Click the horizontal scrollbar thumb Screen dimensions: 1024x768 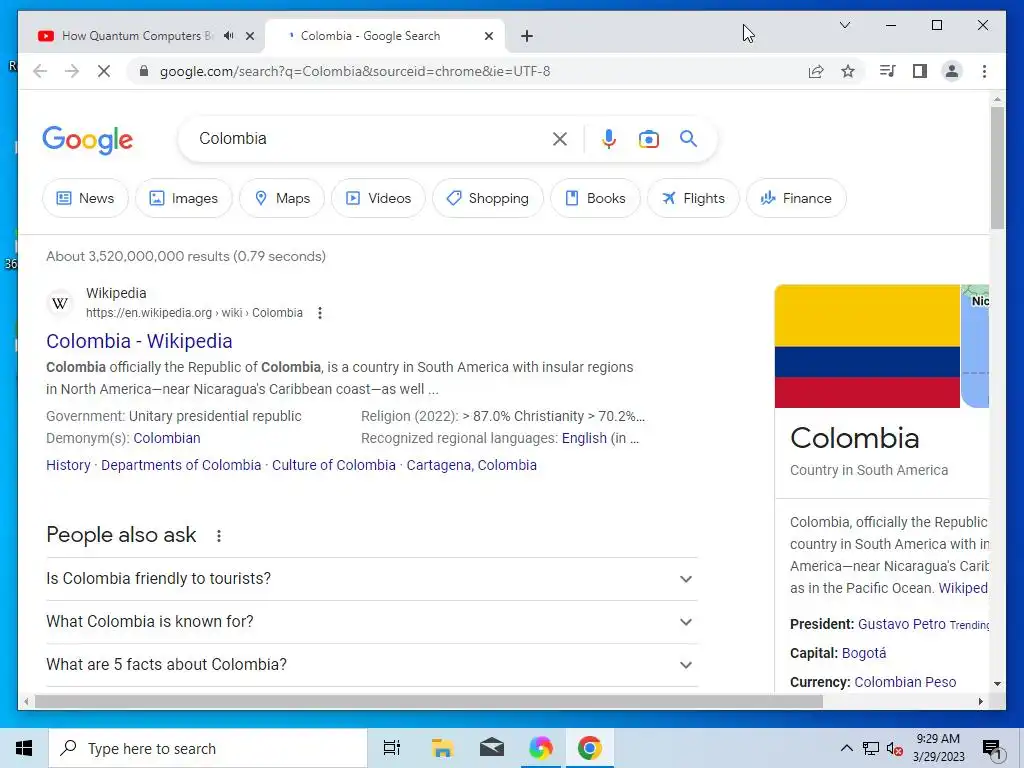click(428, 702)
